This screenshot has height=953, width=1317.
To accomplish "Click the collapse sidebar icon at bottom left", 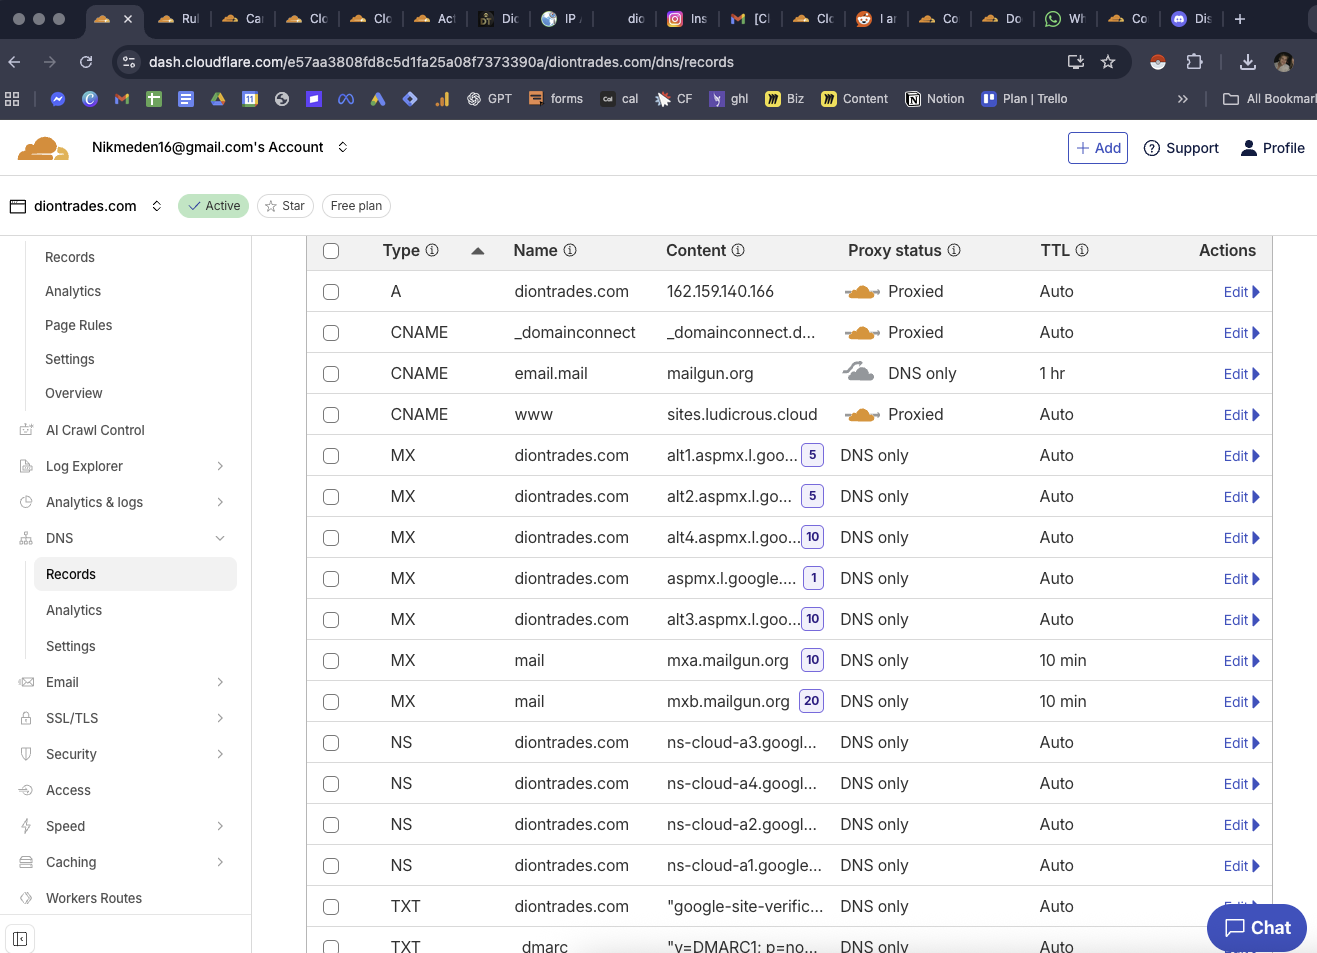I will coord(20,939).
